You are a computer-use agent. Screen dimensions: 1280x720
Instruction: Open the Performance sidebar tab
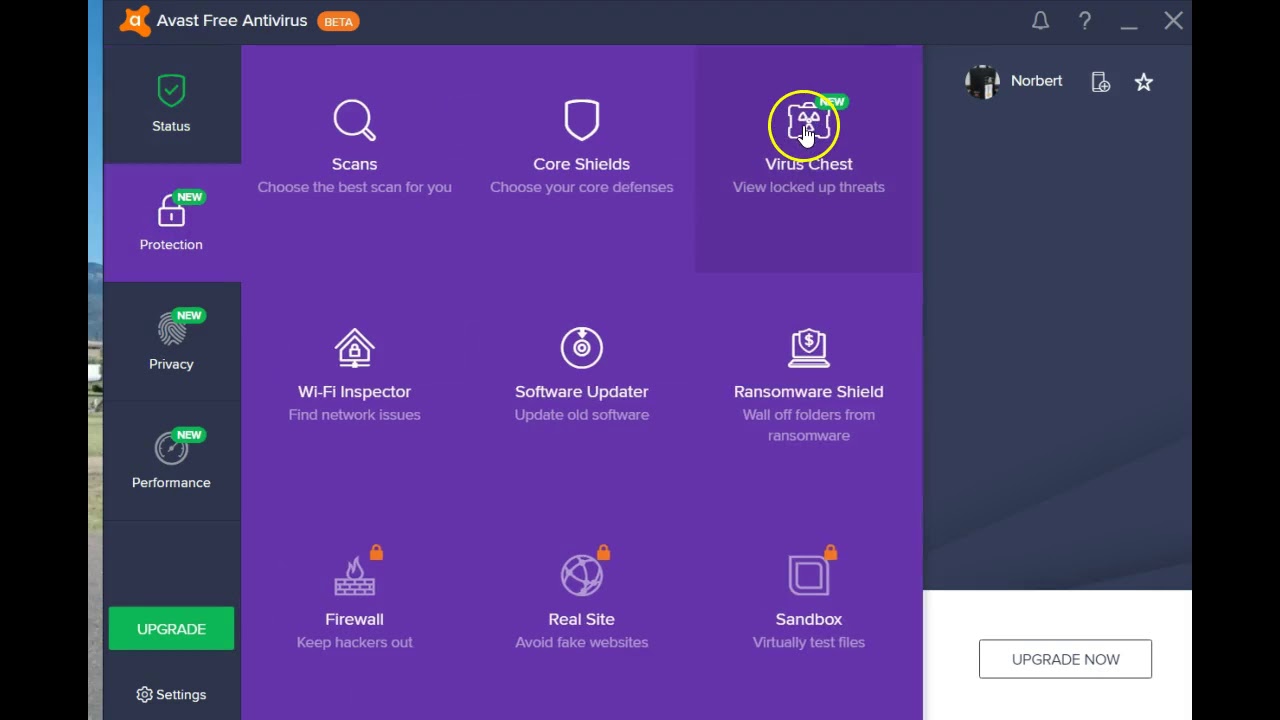tap(171, 461)
